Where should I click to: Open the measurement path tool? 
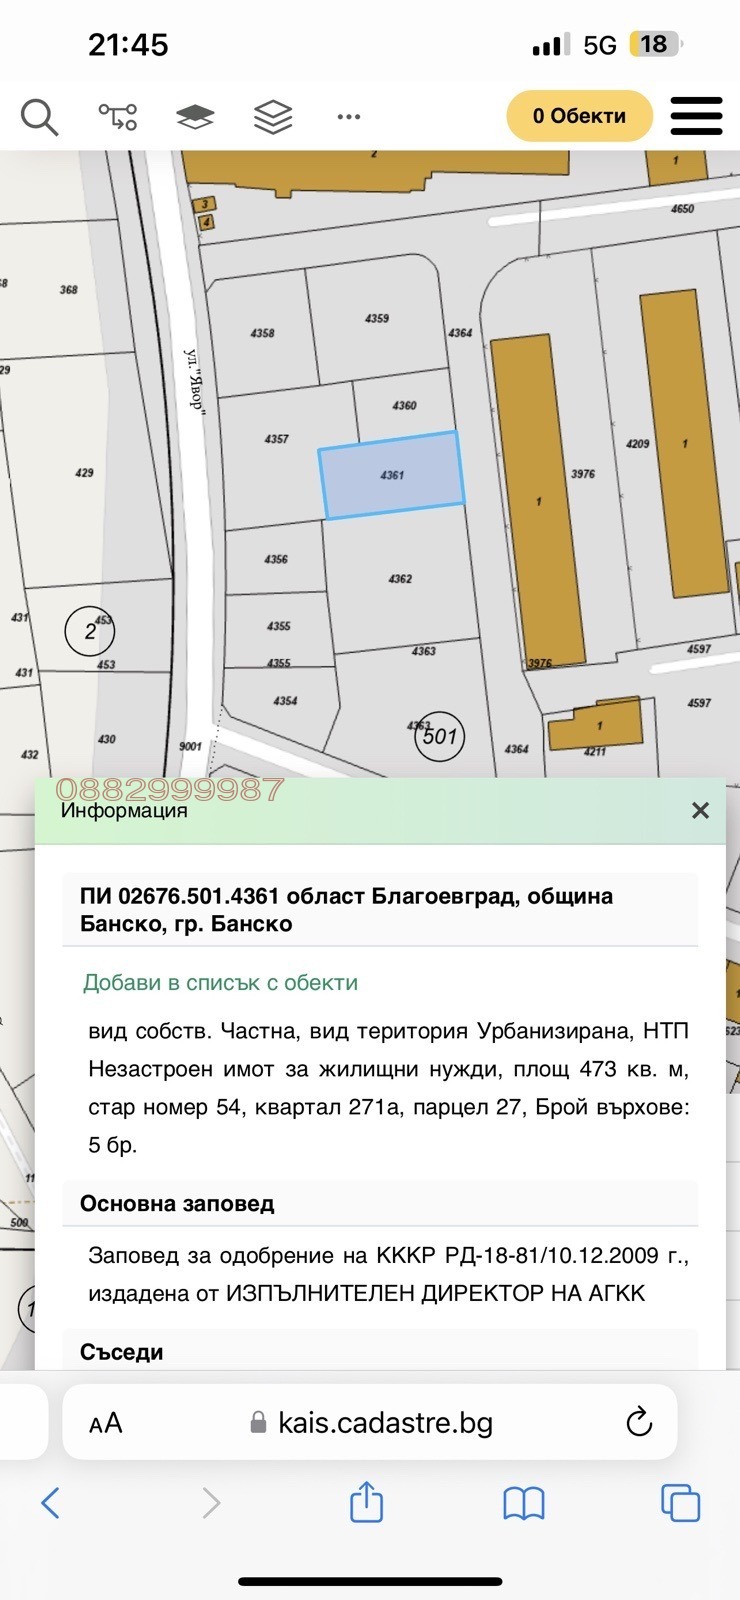pyautogui.click(x=117, y=117)
